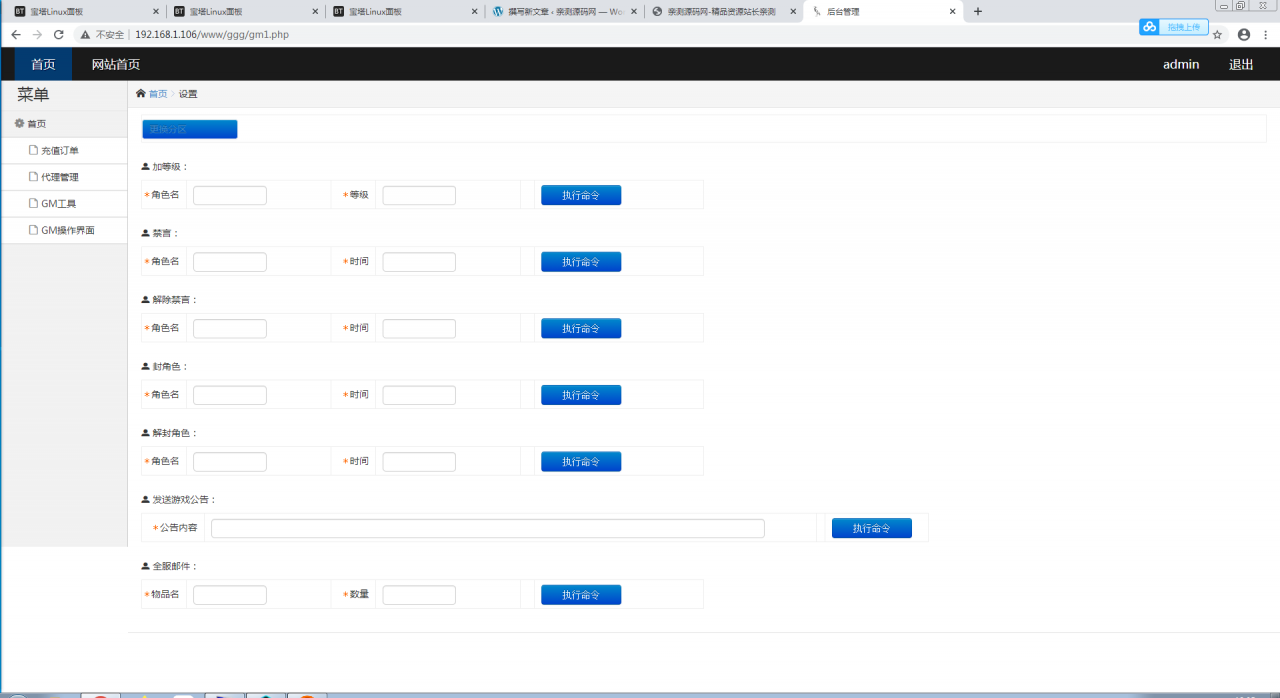
Task: Open new browser tab with plus icon
Action: point(978,11)
